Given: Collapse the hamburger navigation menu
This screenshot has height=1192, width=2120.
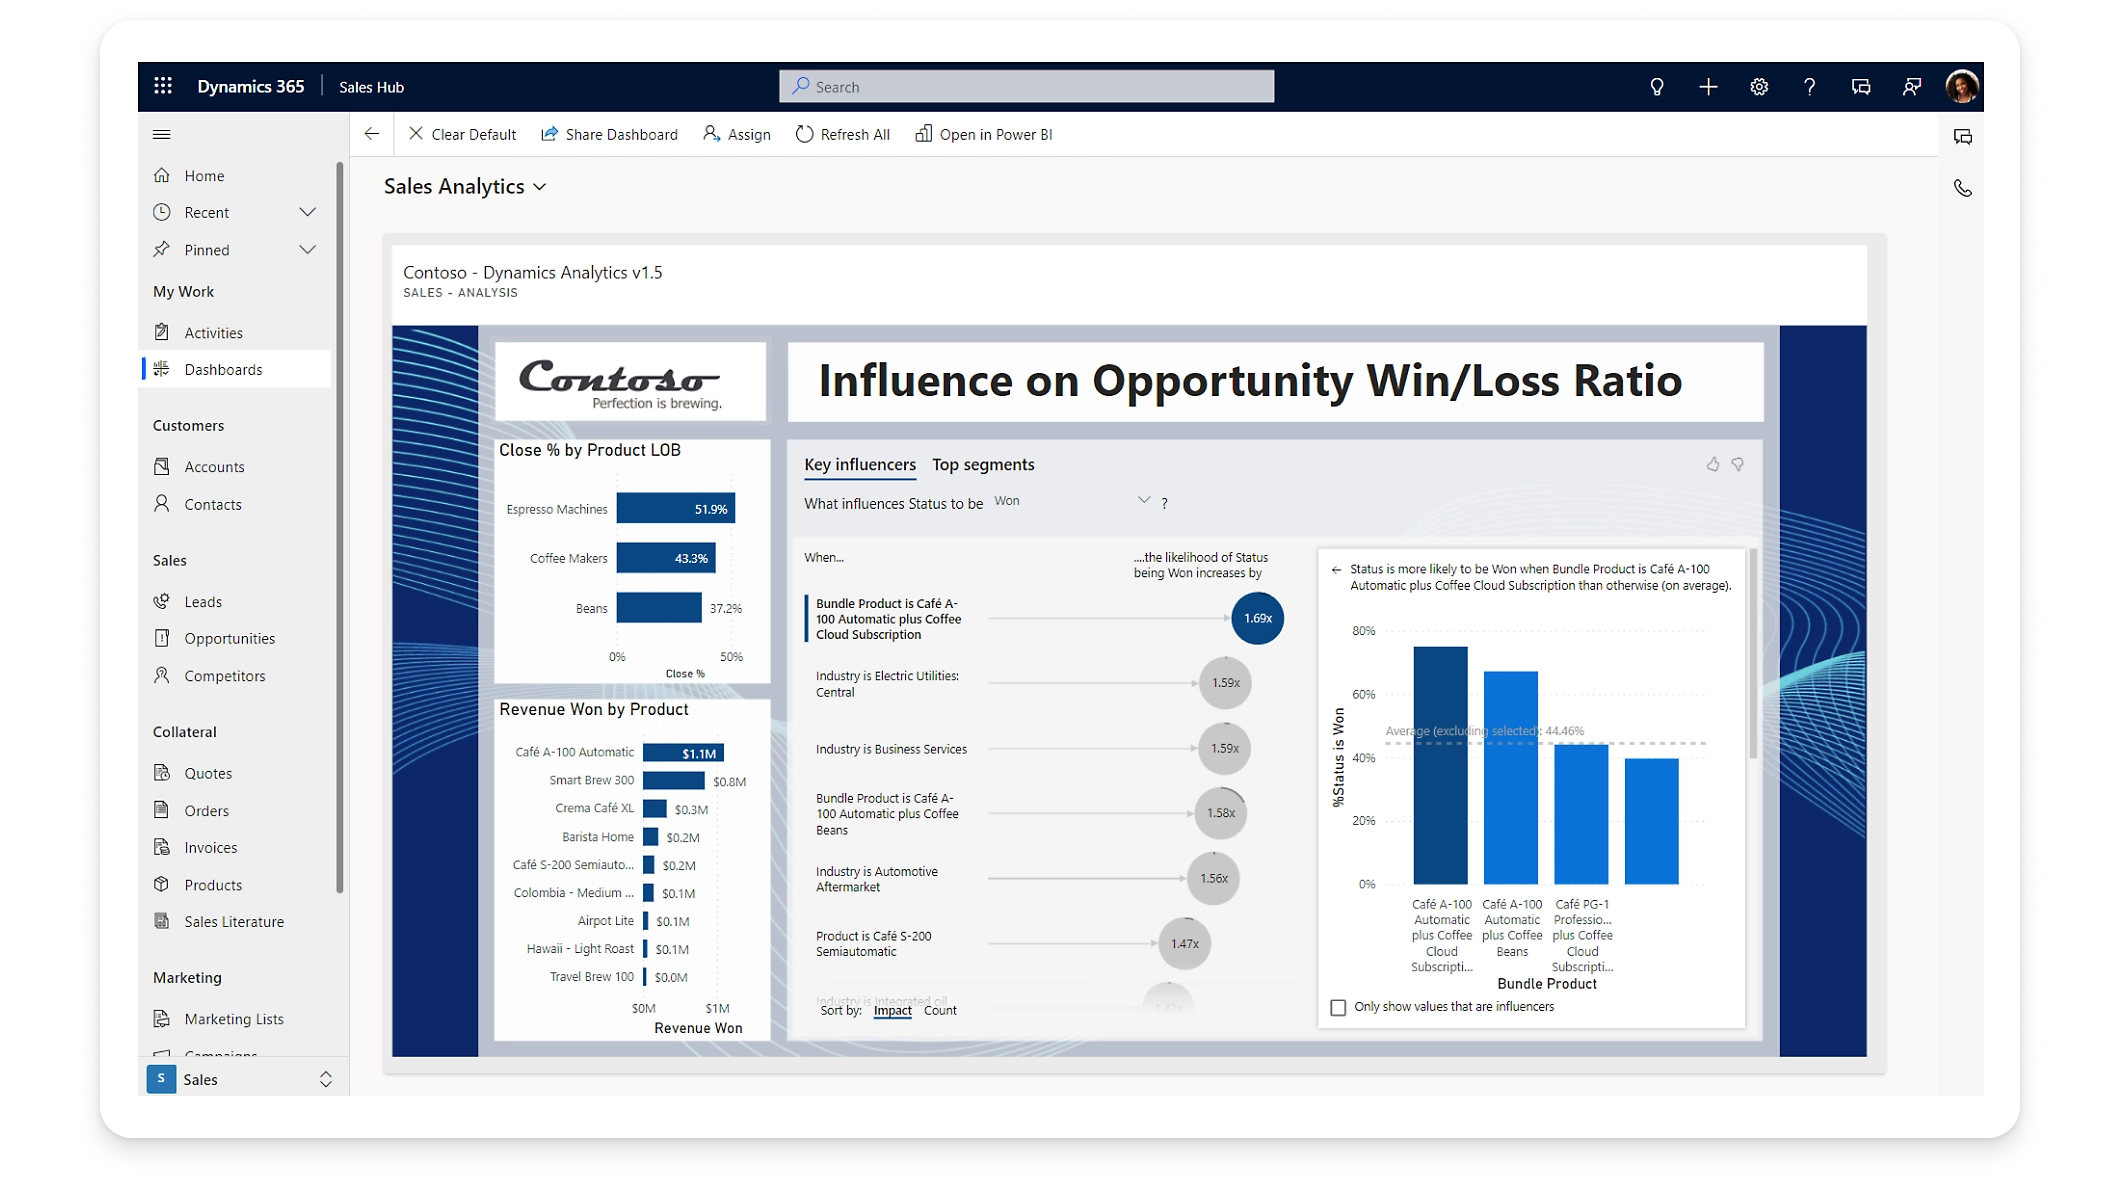Looking at the screenshot, I should [x=162, y=134].
